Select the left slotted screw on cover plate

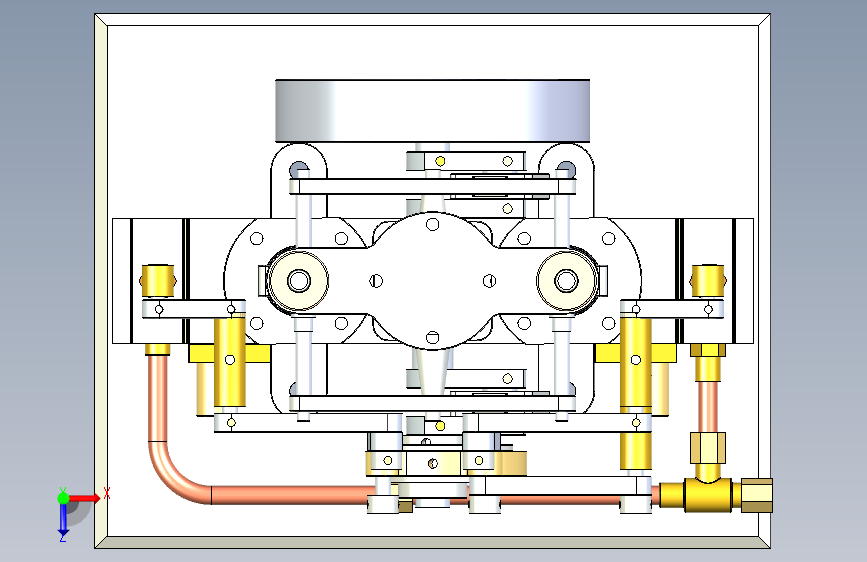pos(376,281)
